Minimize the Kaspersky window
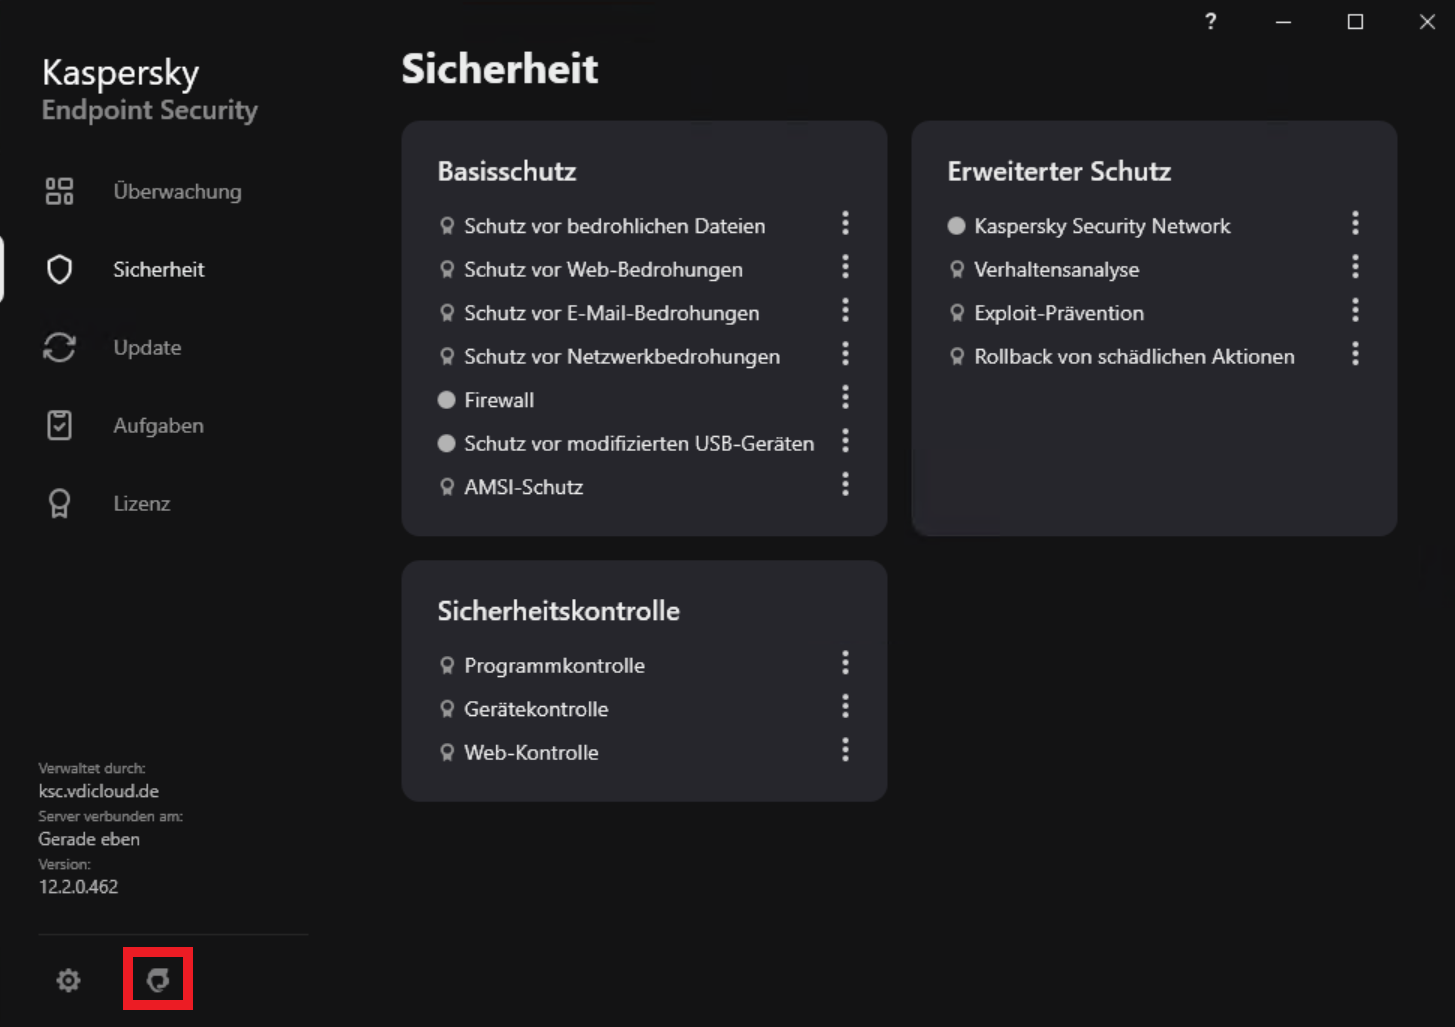The image size is (1455, 1027). 1283,22
